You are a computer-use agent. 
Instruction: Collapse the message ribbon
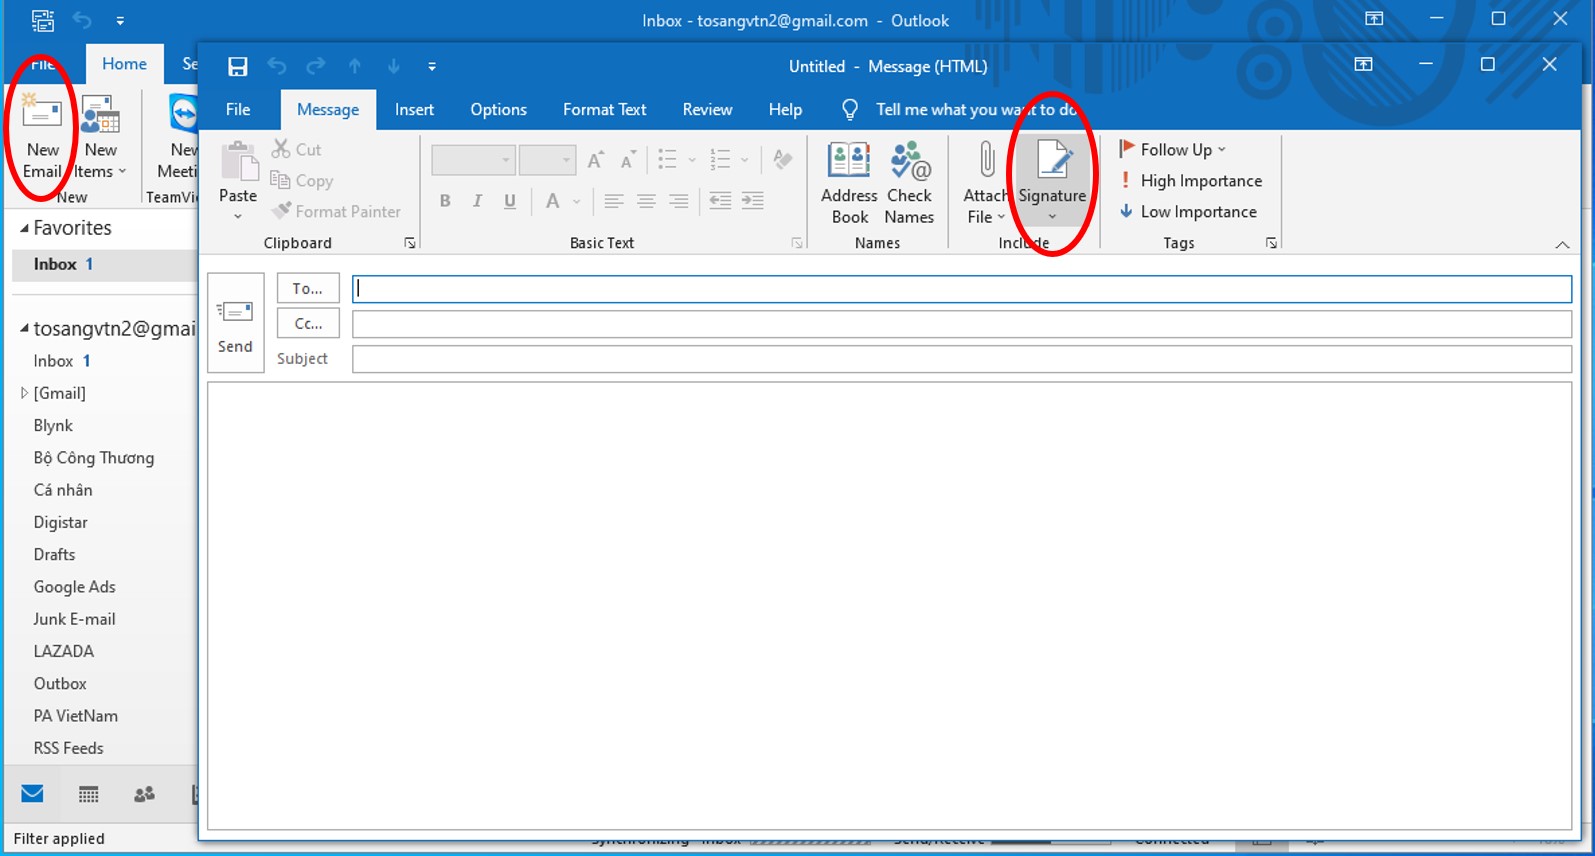(x=1562, y=244)
